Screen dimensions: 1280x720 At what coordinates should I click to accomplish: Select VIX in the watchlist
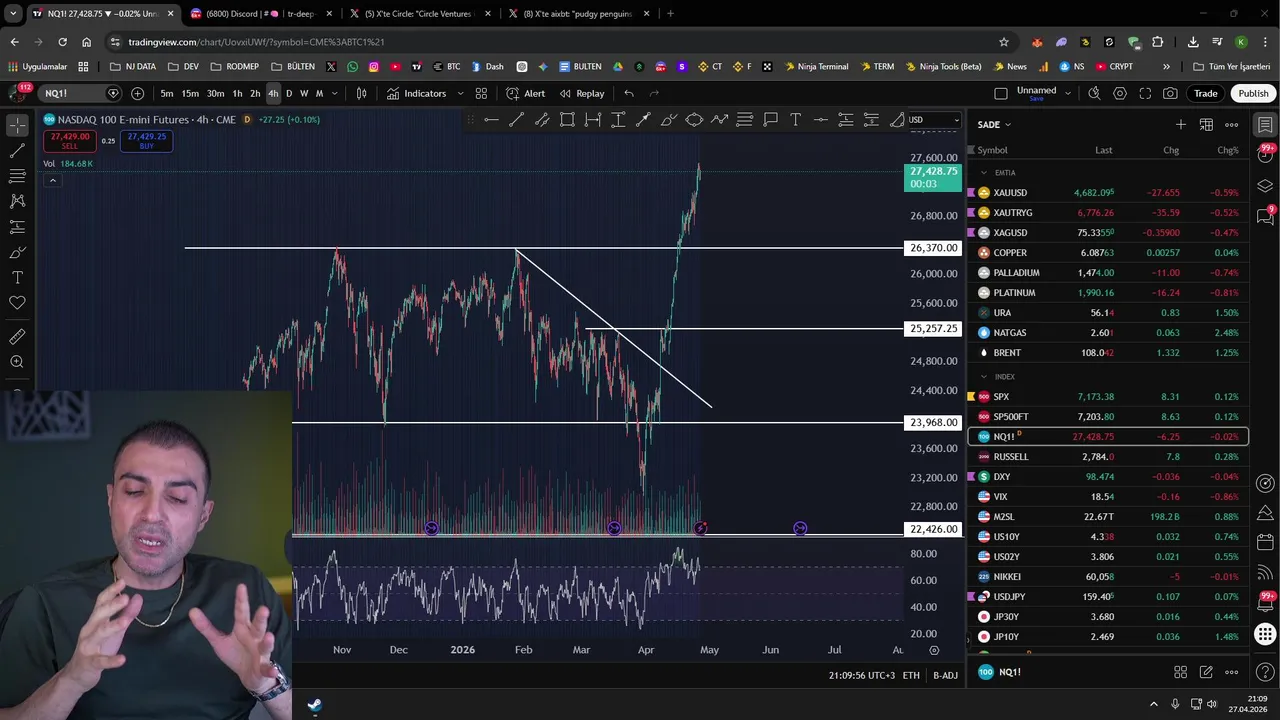pyautogui.click(x=1108, y=497)
